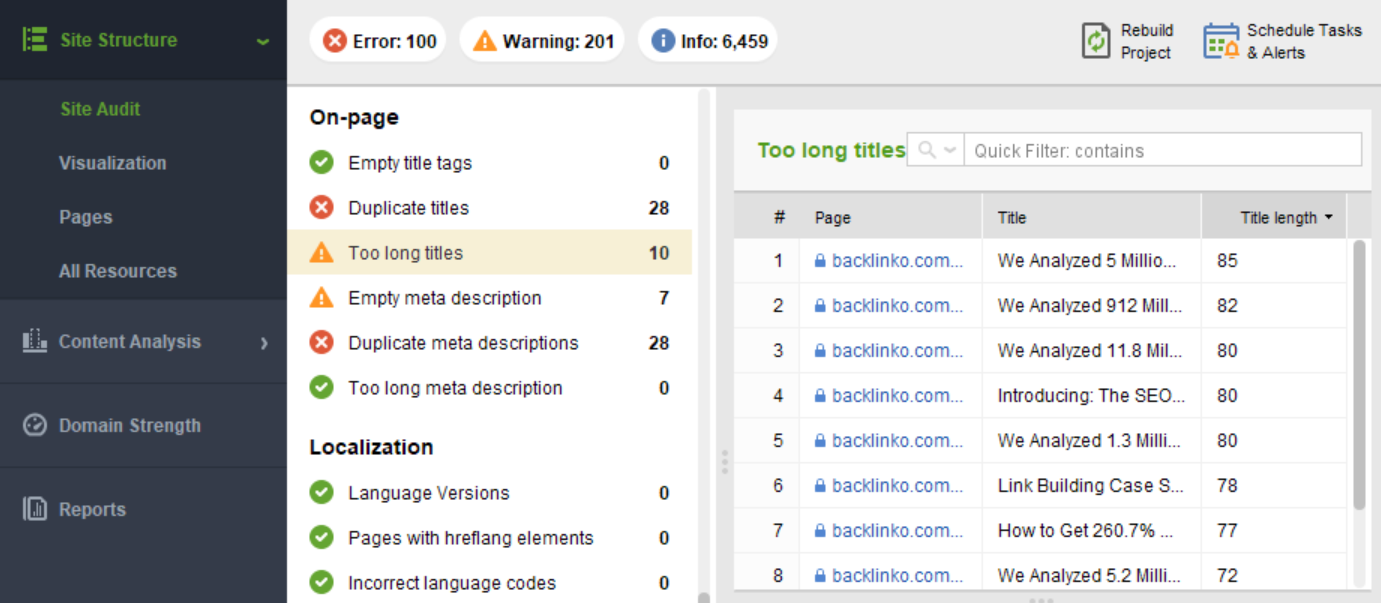
Task: Open the Visualization menu item
Action: coord(113,163)
